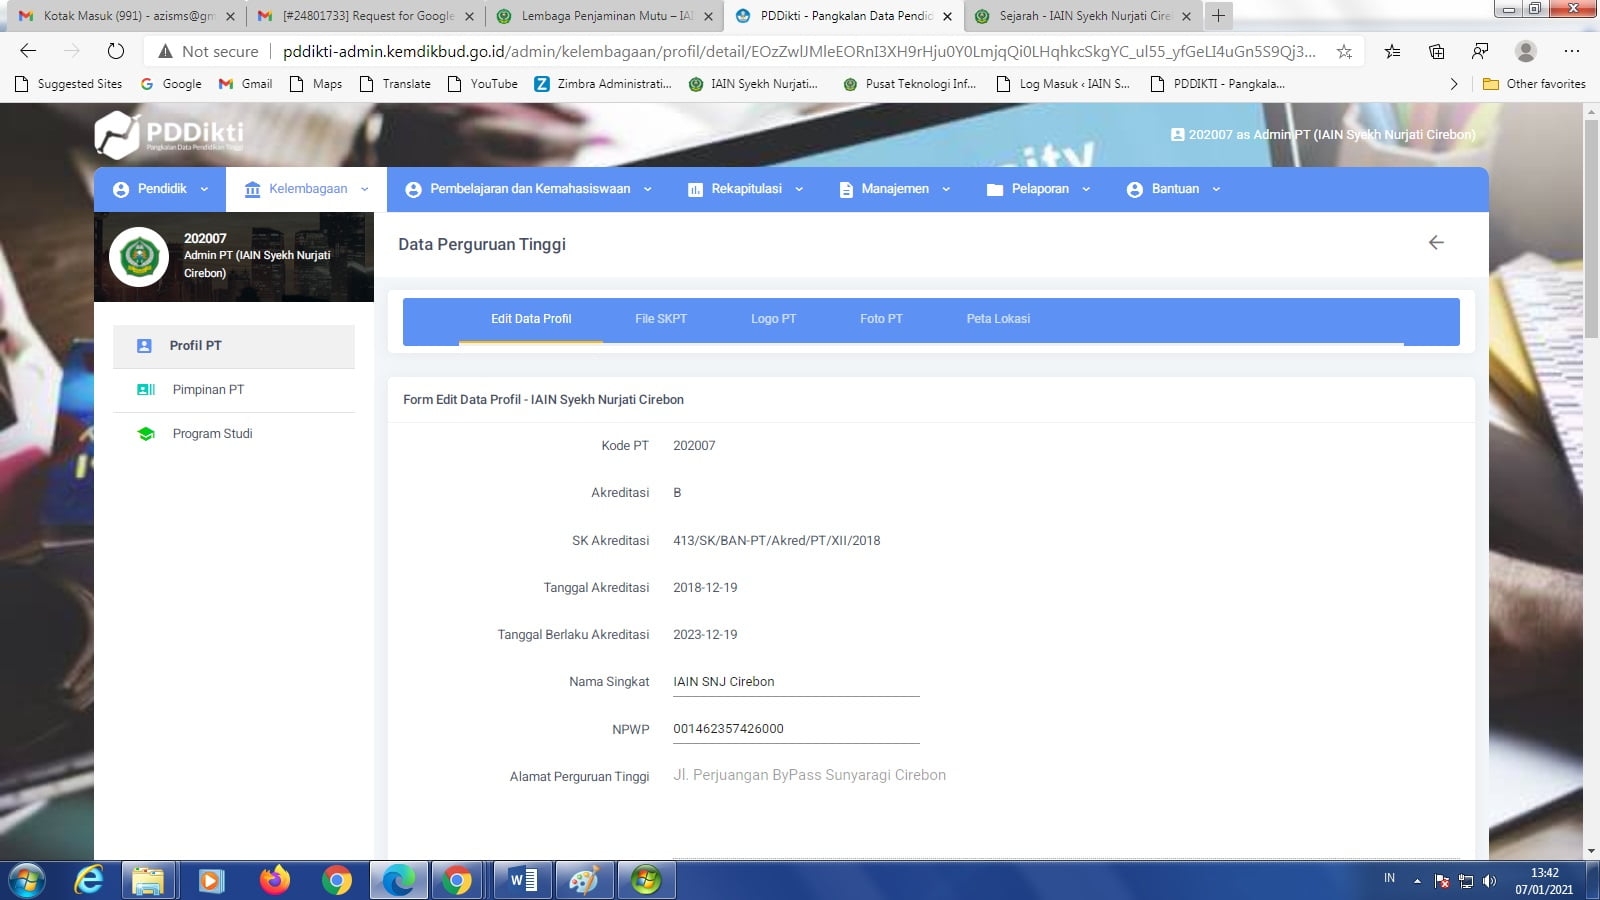Open browser settings three-dots menu
Viewport: 1600px width, 900px height.
pyautogui.click(x=1571, y=51)
